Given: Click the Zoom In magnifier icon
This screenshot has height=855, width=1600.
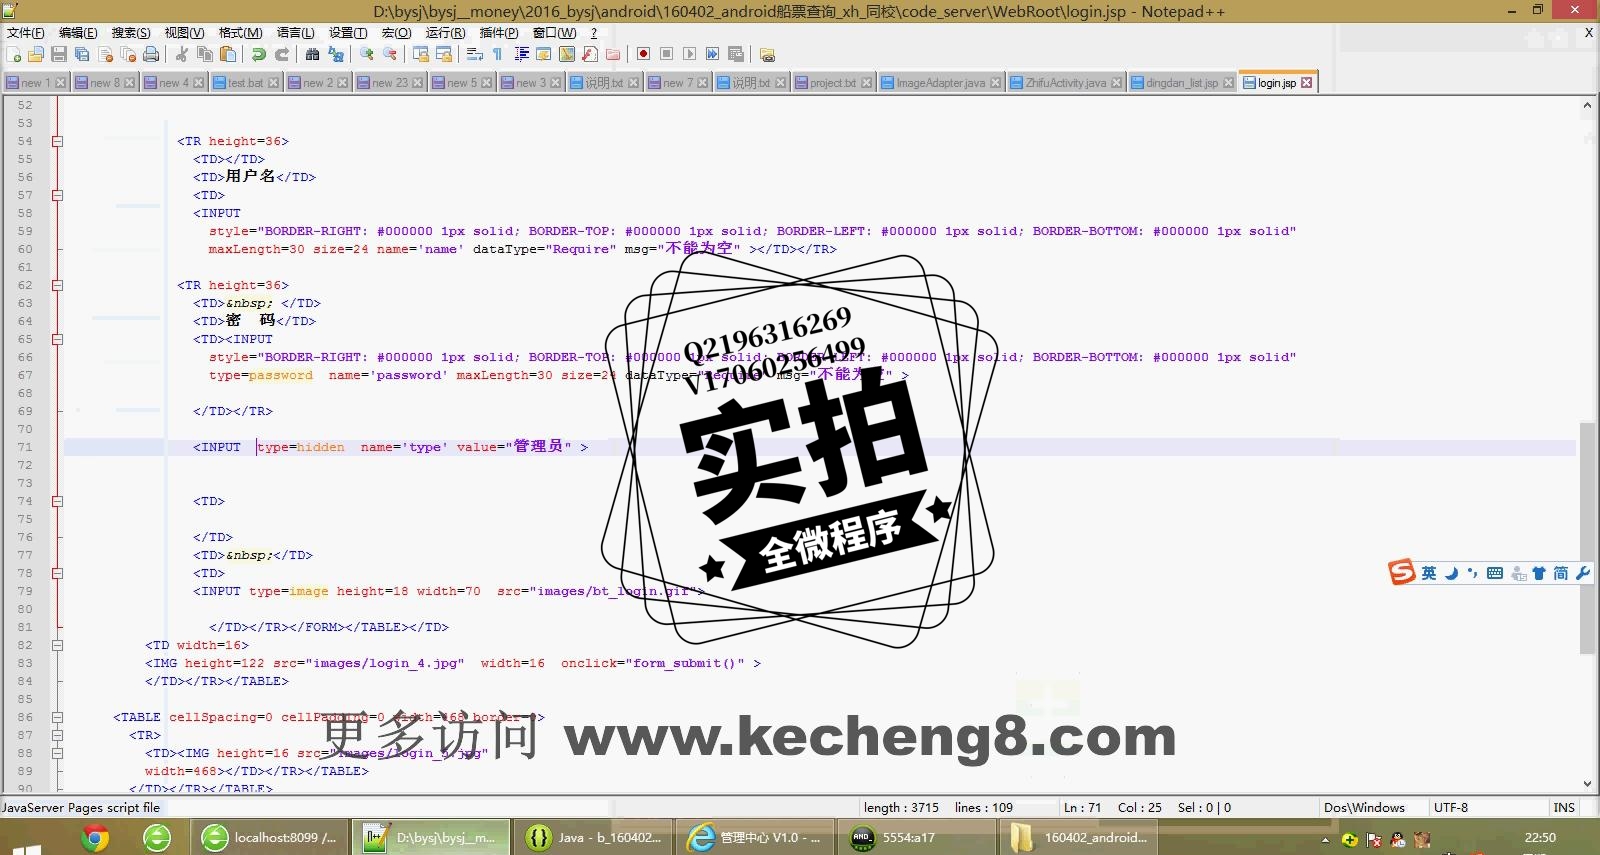Looking at the screenshot, I should (367, 54).
